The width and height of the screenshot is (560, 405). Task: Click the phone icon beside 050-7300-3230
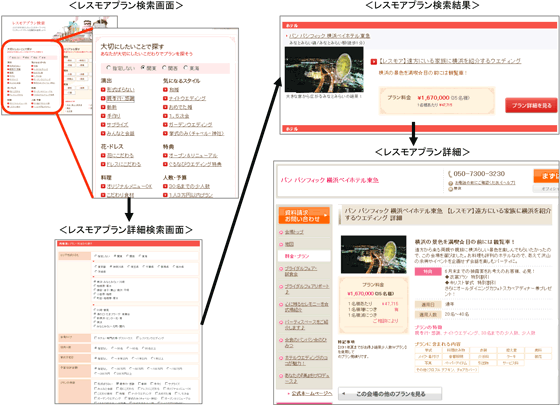point(450,174)
